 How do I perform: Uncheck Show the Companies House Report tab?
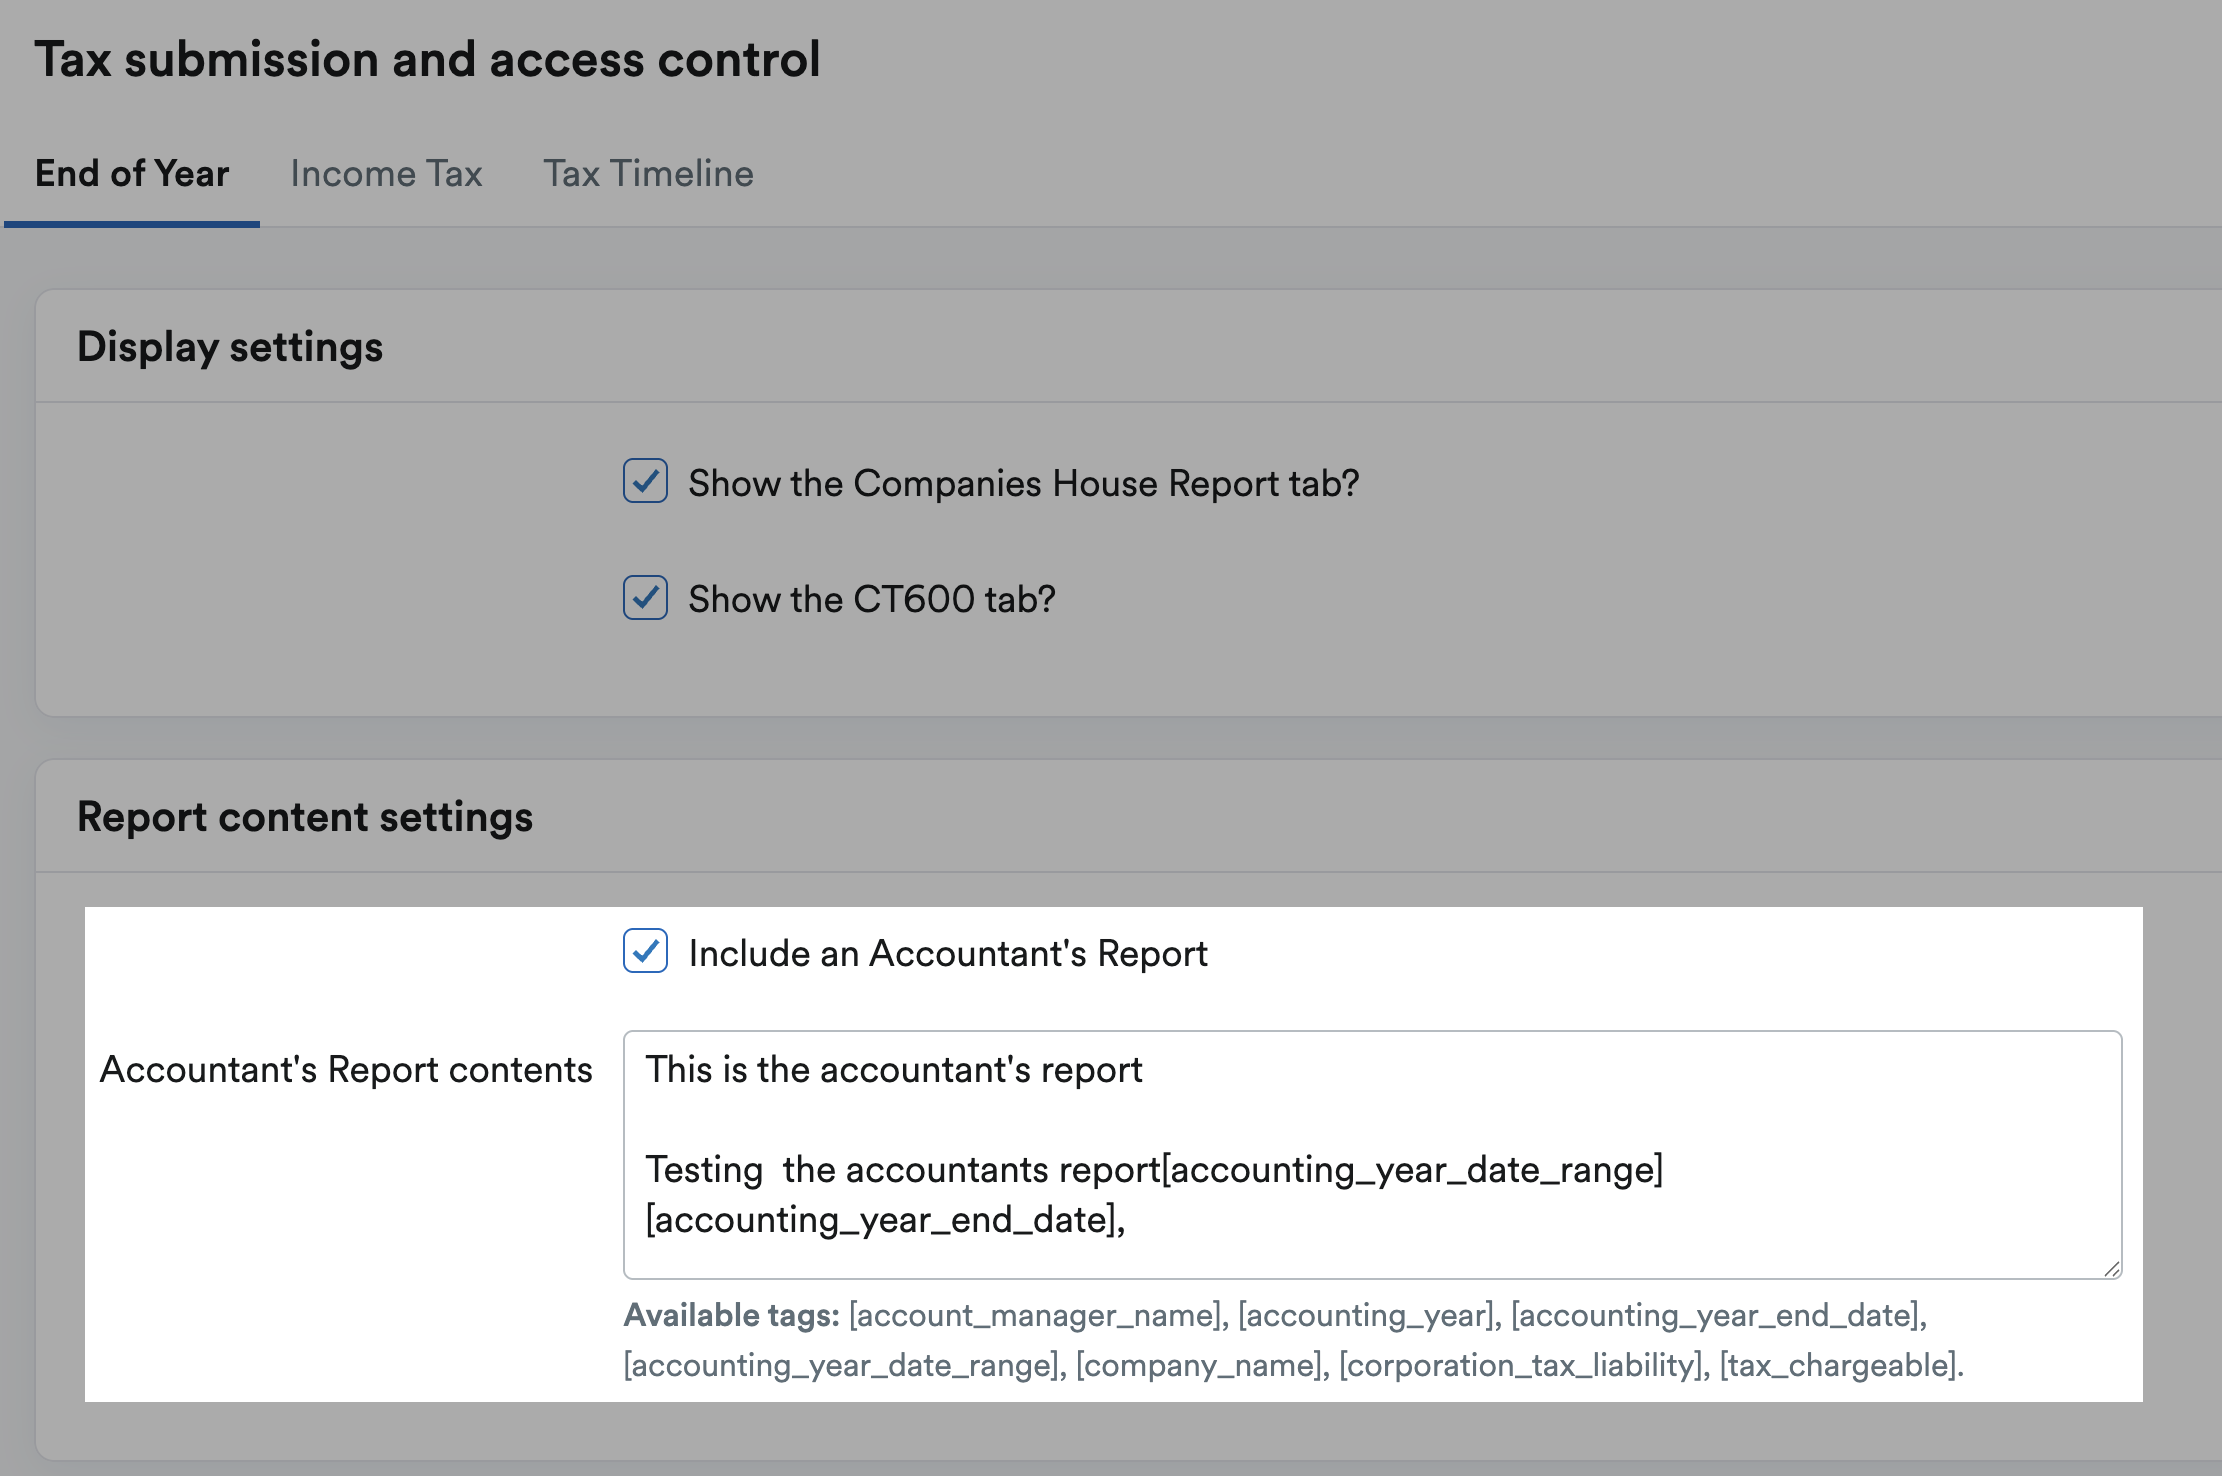click(x=646, y=481)
